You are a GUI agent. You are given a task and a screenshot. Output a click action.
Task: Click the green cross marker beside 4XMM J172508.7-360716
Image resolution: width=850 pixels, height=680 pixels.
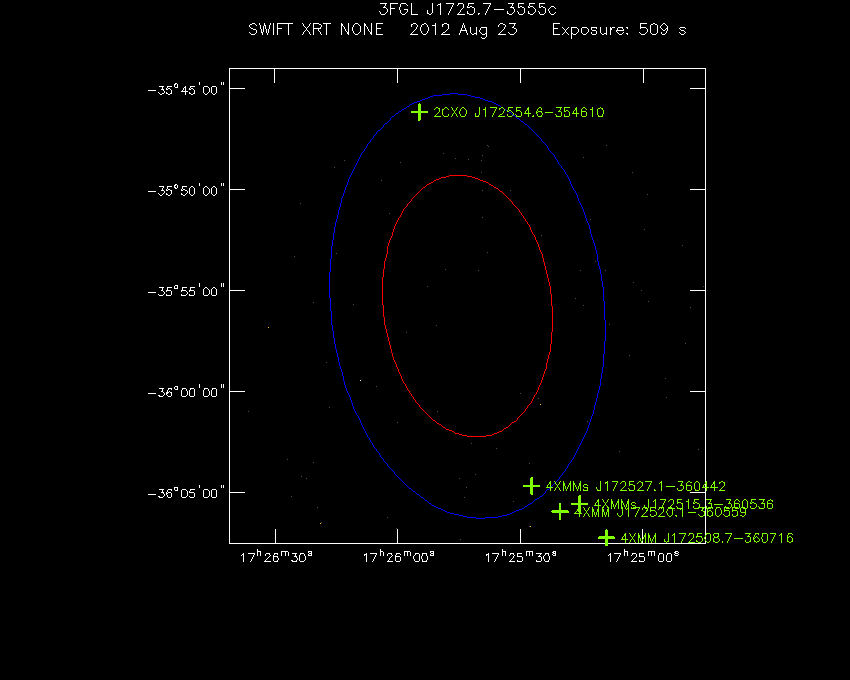(606, 538)
